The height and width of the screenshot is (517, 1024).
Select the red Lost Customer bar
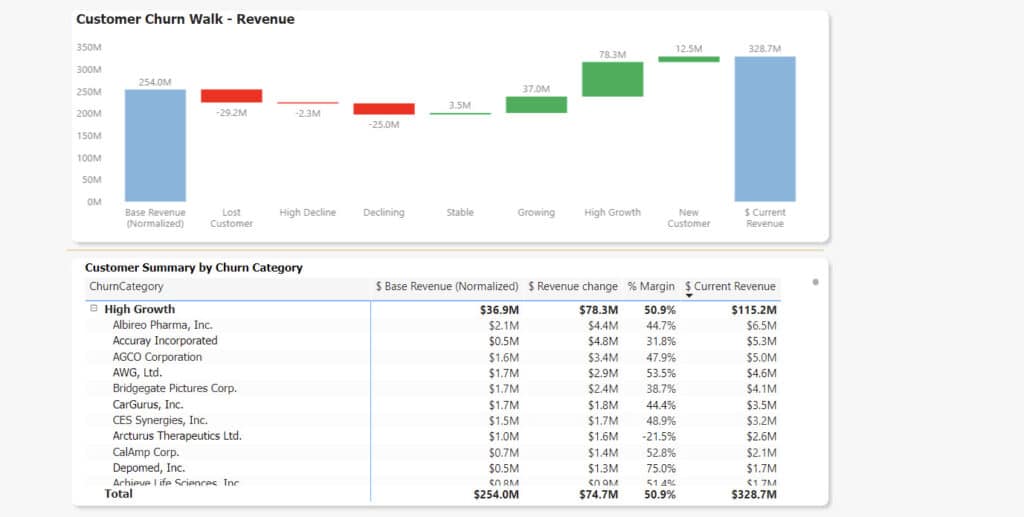point(231,96)
